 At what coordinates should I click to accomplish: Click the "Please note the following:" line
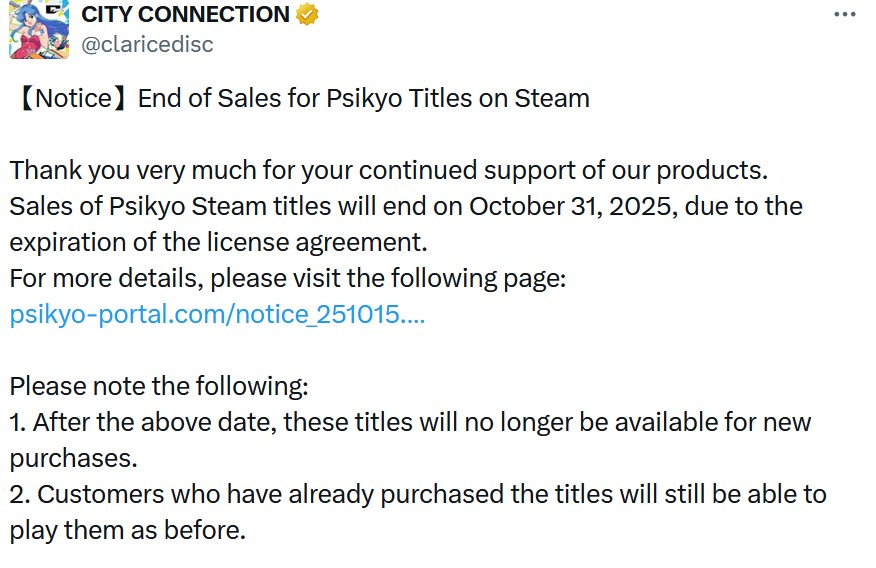159,386
